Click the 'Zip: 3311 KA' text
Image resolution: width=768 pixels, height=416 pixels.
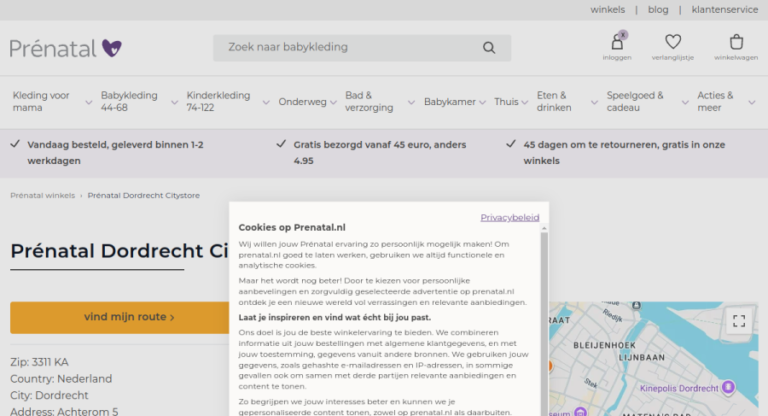click(x=39, y=362)
